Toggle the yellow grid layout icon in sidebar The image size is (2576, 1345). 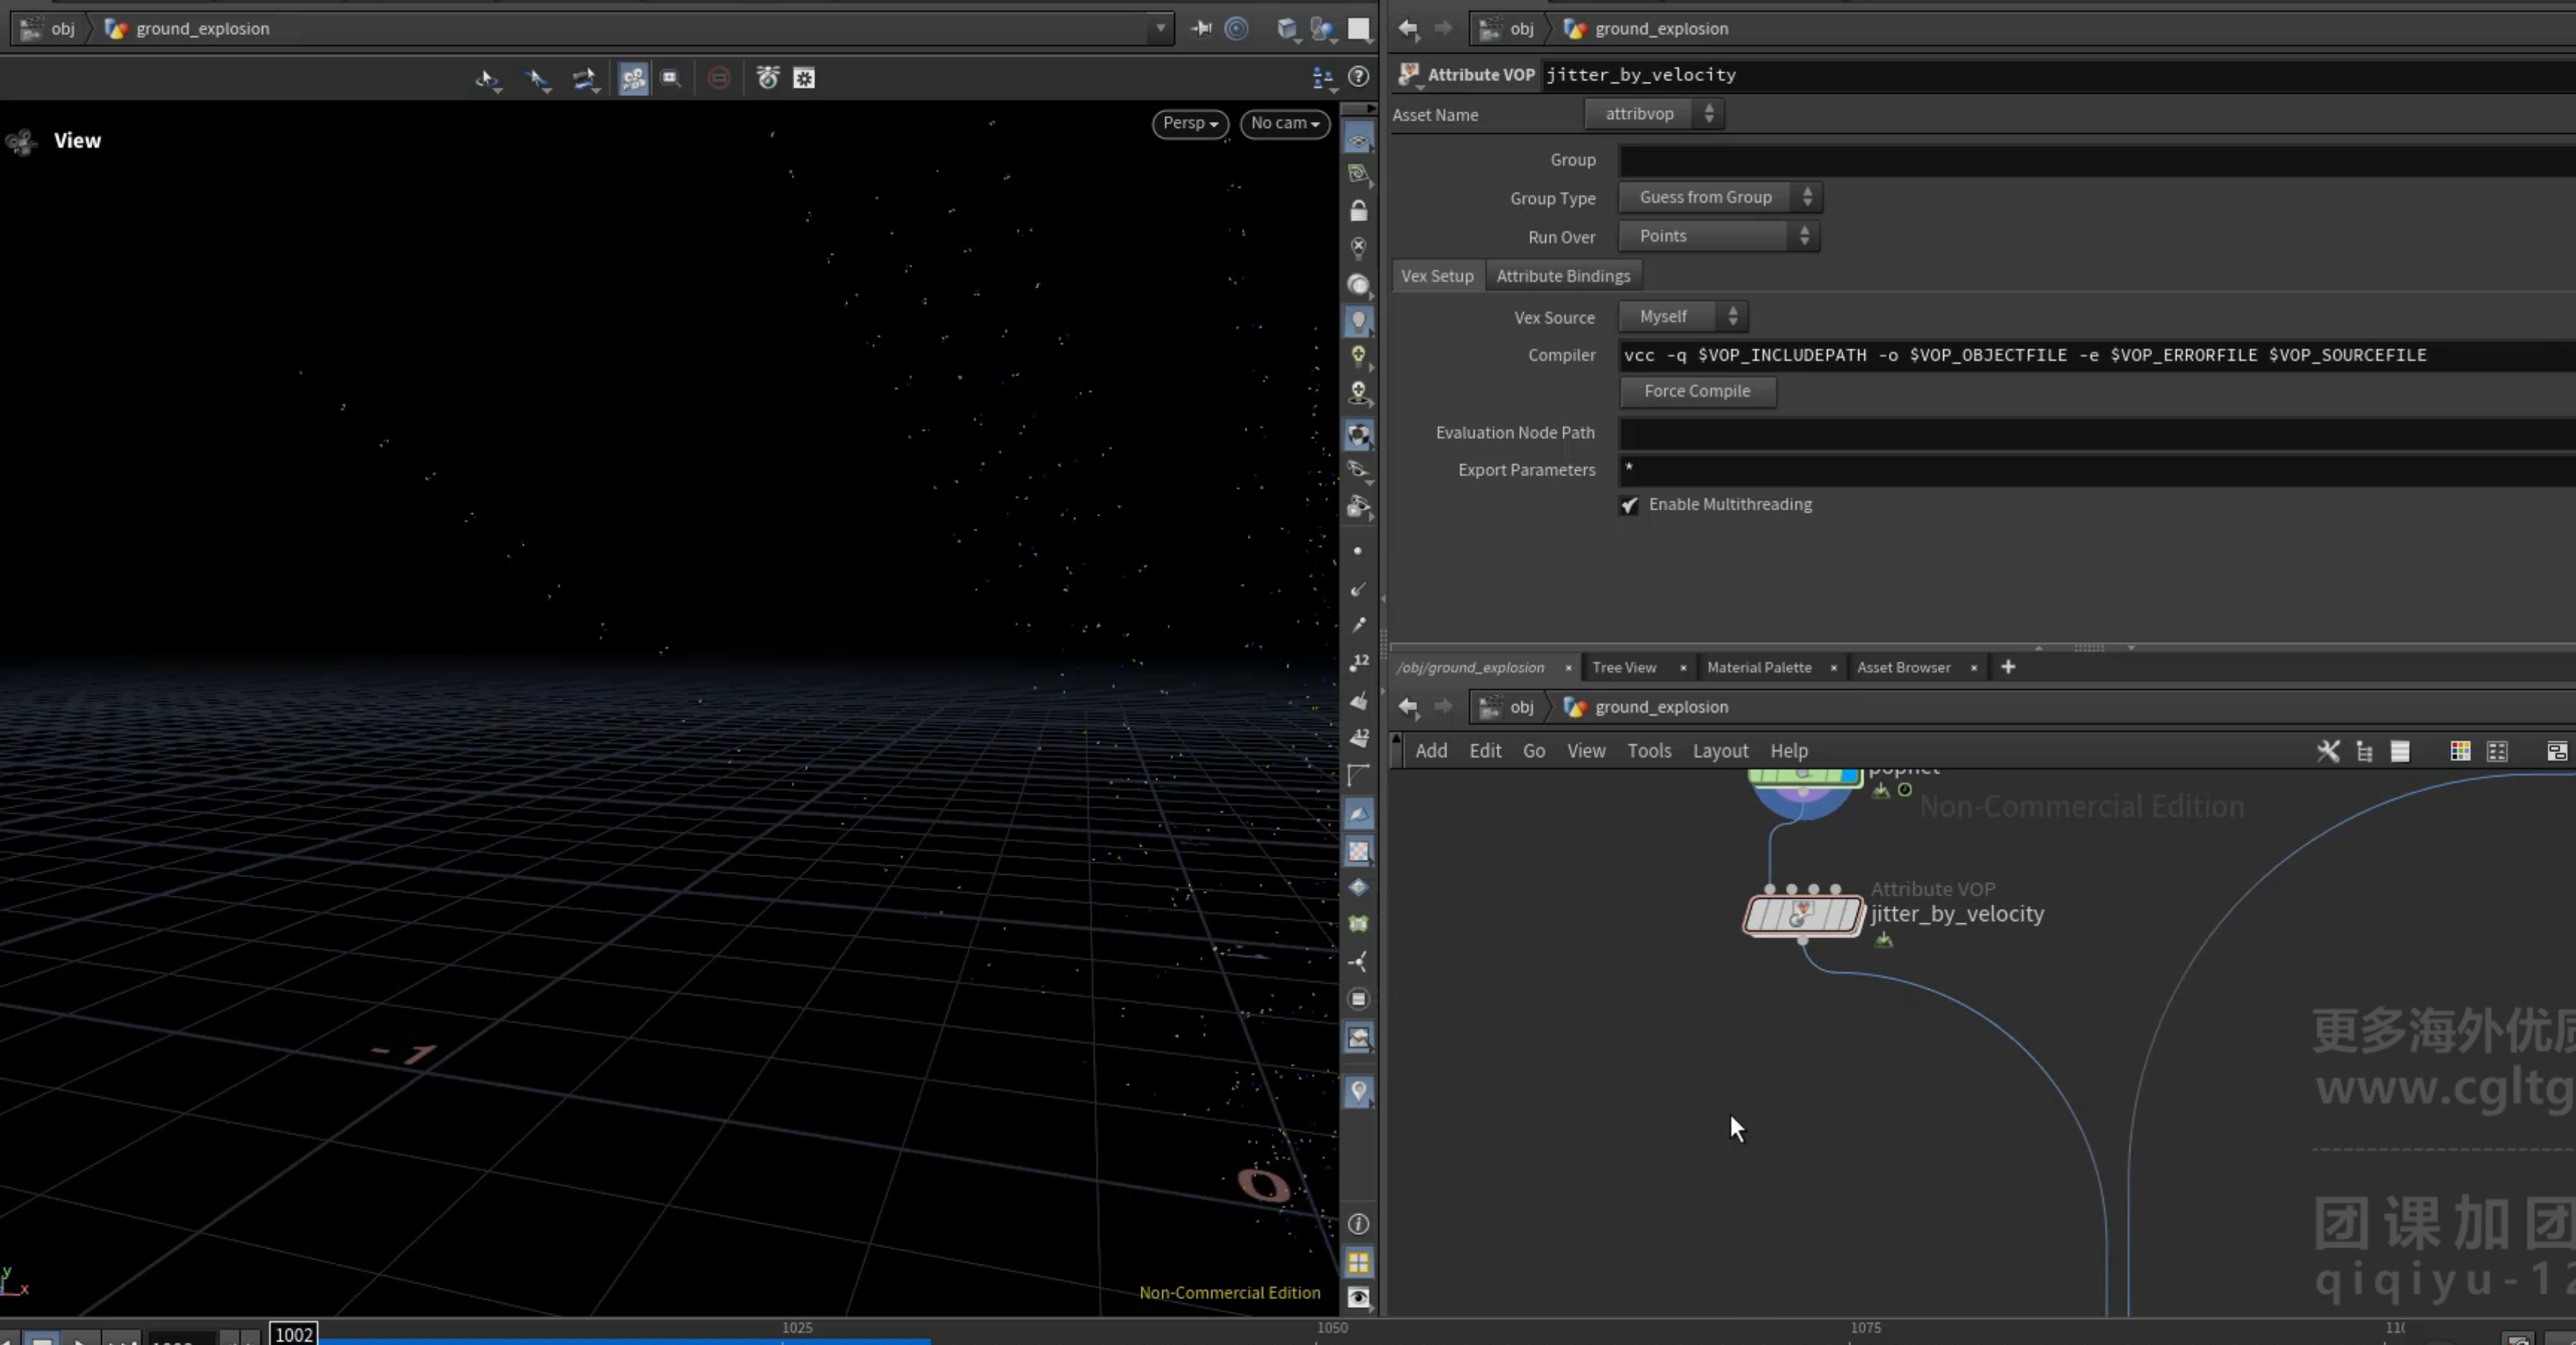[1358, 1262]
